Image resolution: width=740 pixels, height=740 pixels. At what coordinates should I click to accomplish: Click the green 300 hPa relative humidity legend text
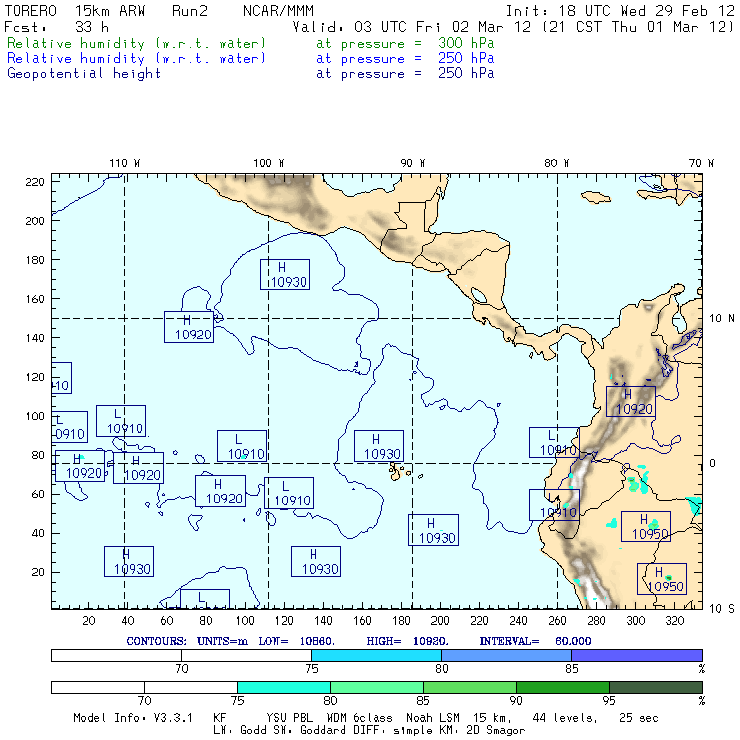pos(251,43)
